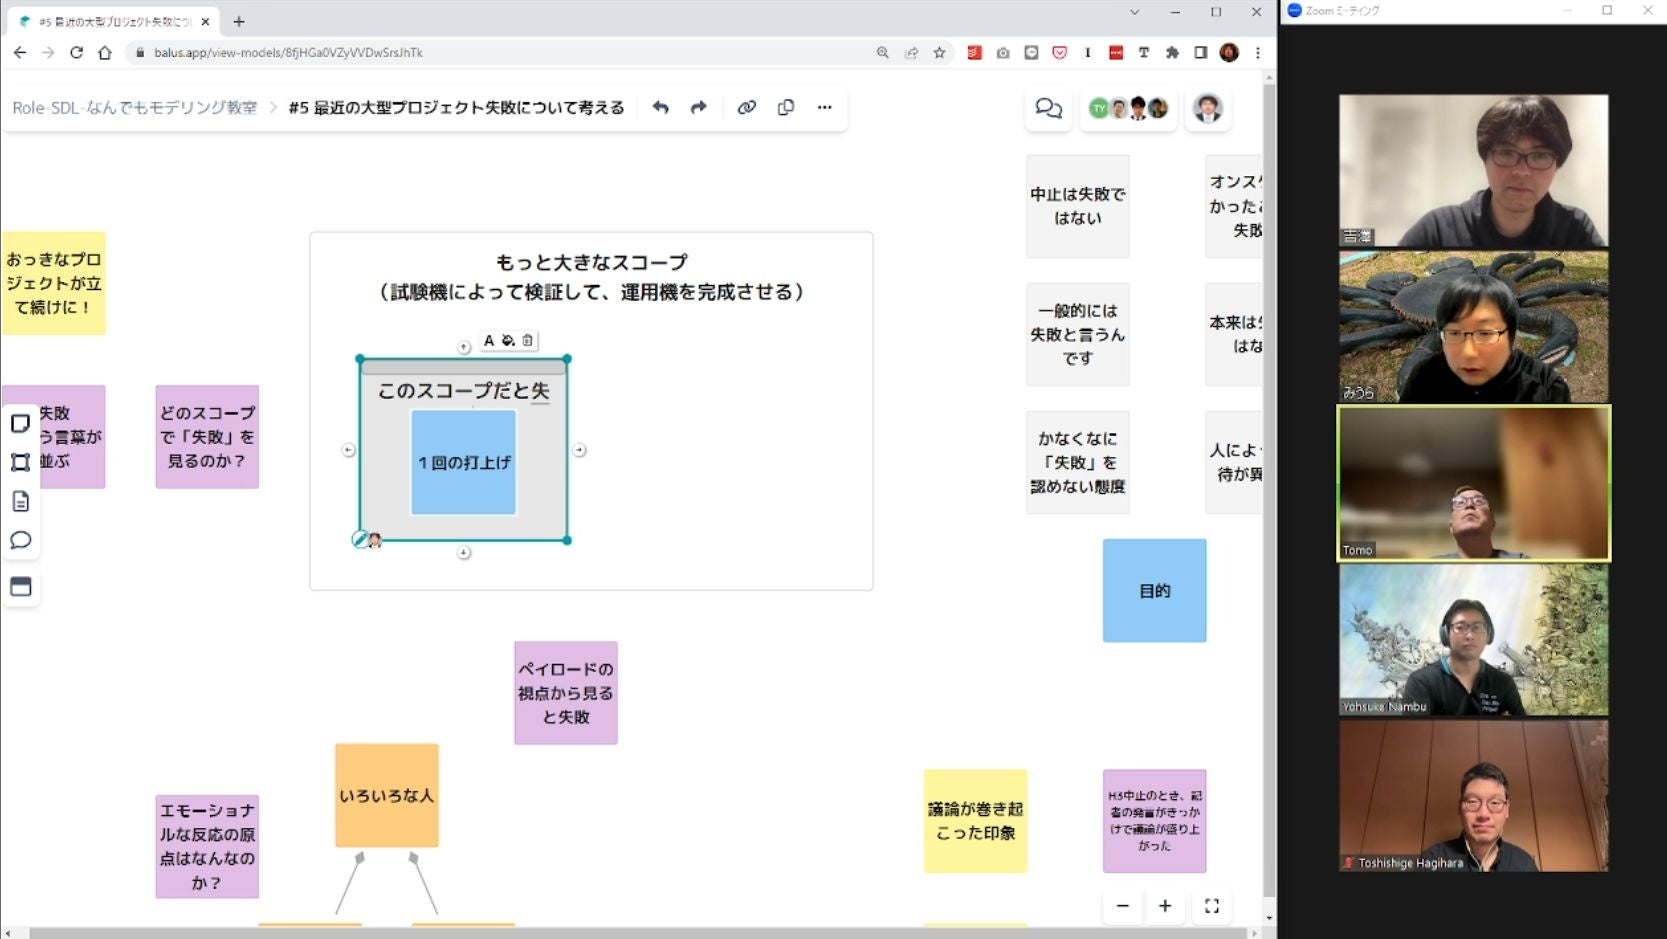The height and width of the screenshot is (939, 1667).
Task: Select the sticky note tool in sidebar
Action: click(20, 423)
